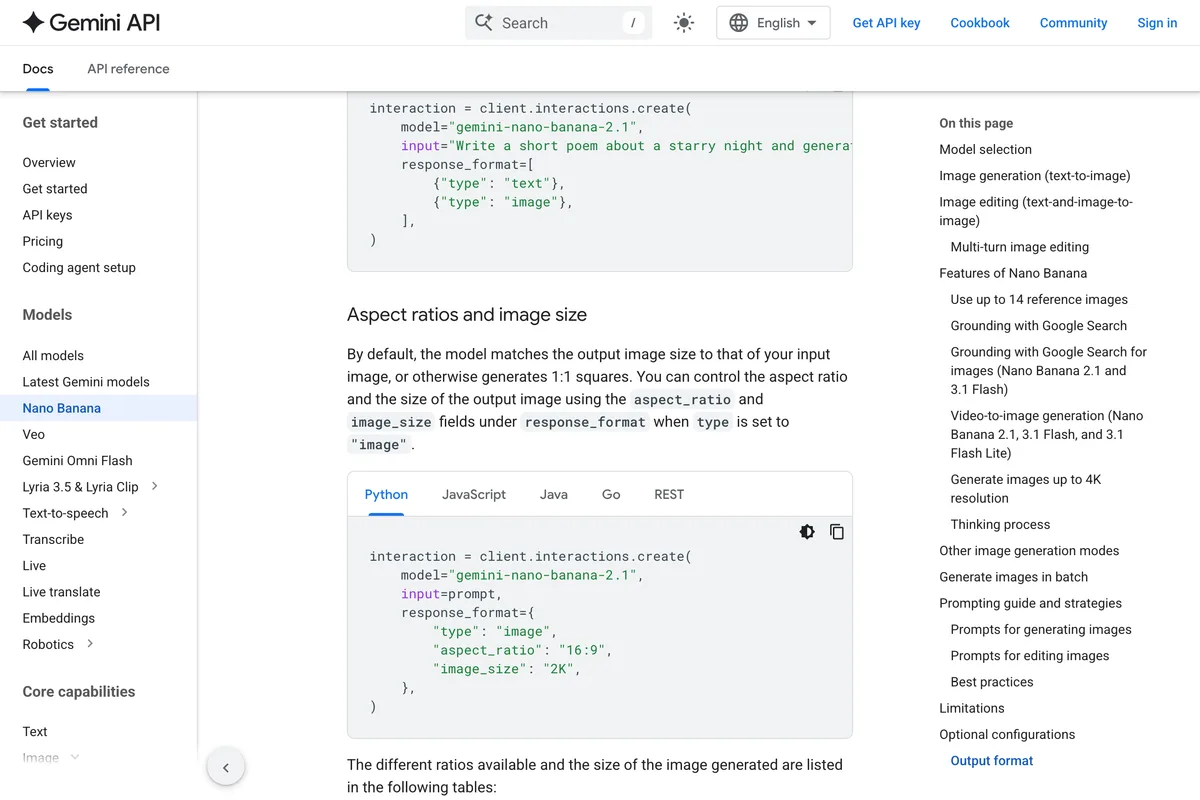
Task: Open the Community link
Action: click(x=1073, y=23)
